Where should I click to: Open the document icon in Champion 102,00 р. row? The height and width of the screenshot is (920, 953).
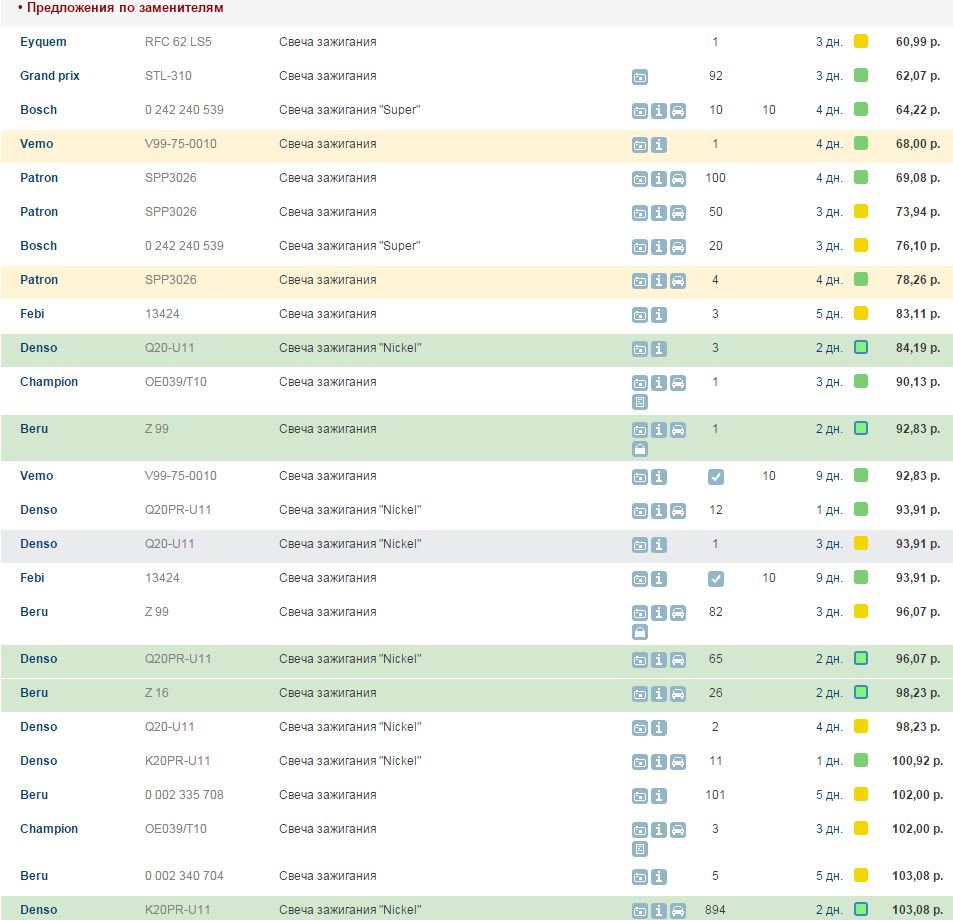click(639, 849)
